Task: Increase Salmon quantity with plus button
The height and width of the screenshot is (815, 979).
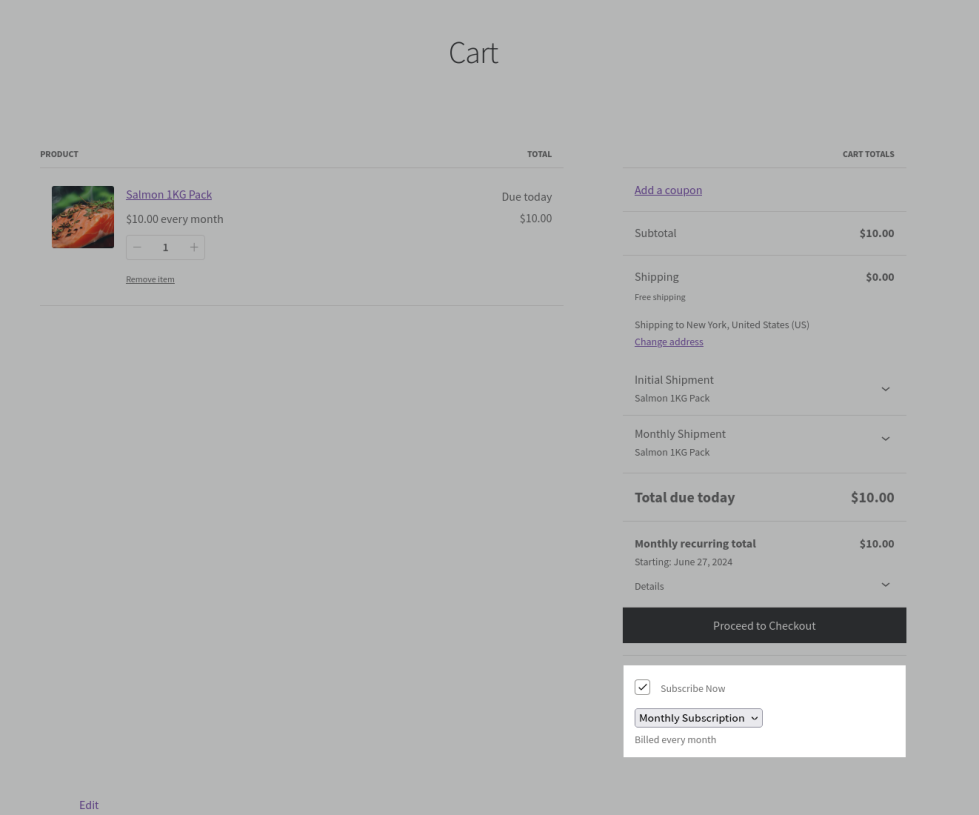Action: (194, 247)
